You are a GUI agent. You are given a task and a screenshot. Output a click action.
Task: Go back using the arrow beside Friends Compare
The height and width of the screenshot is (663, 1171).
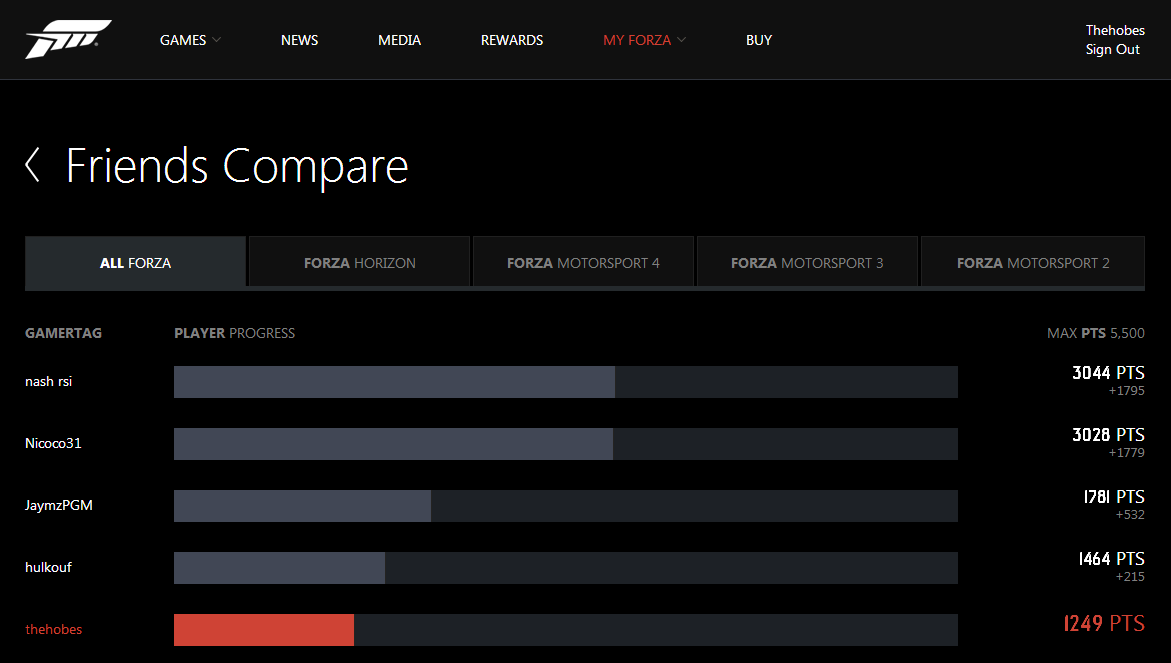tap(32, 165)
